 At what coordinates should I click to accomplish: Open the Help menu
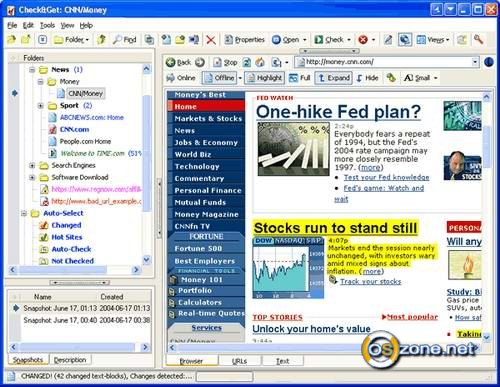click(86, 25)
